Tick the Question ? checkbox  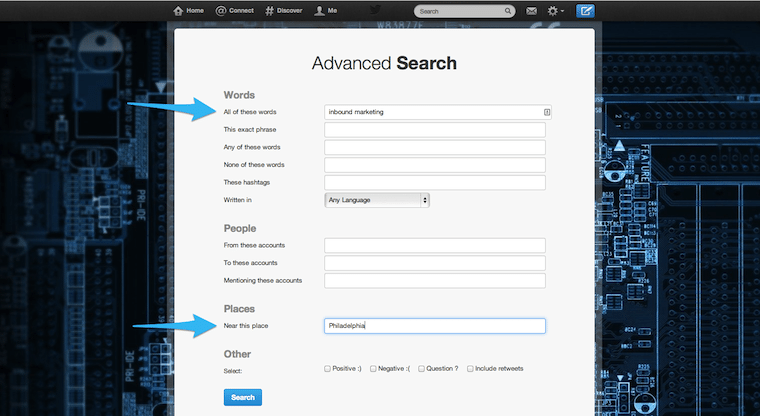pos(421,368)
